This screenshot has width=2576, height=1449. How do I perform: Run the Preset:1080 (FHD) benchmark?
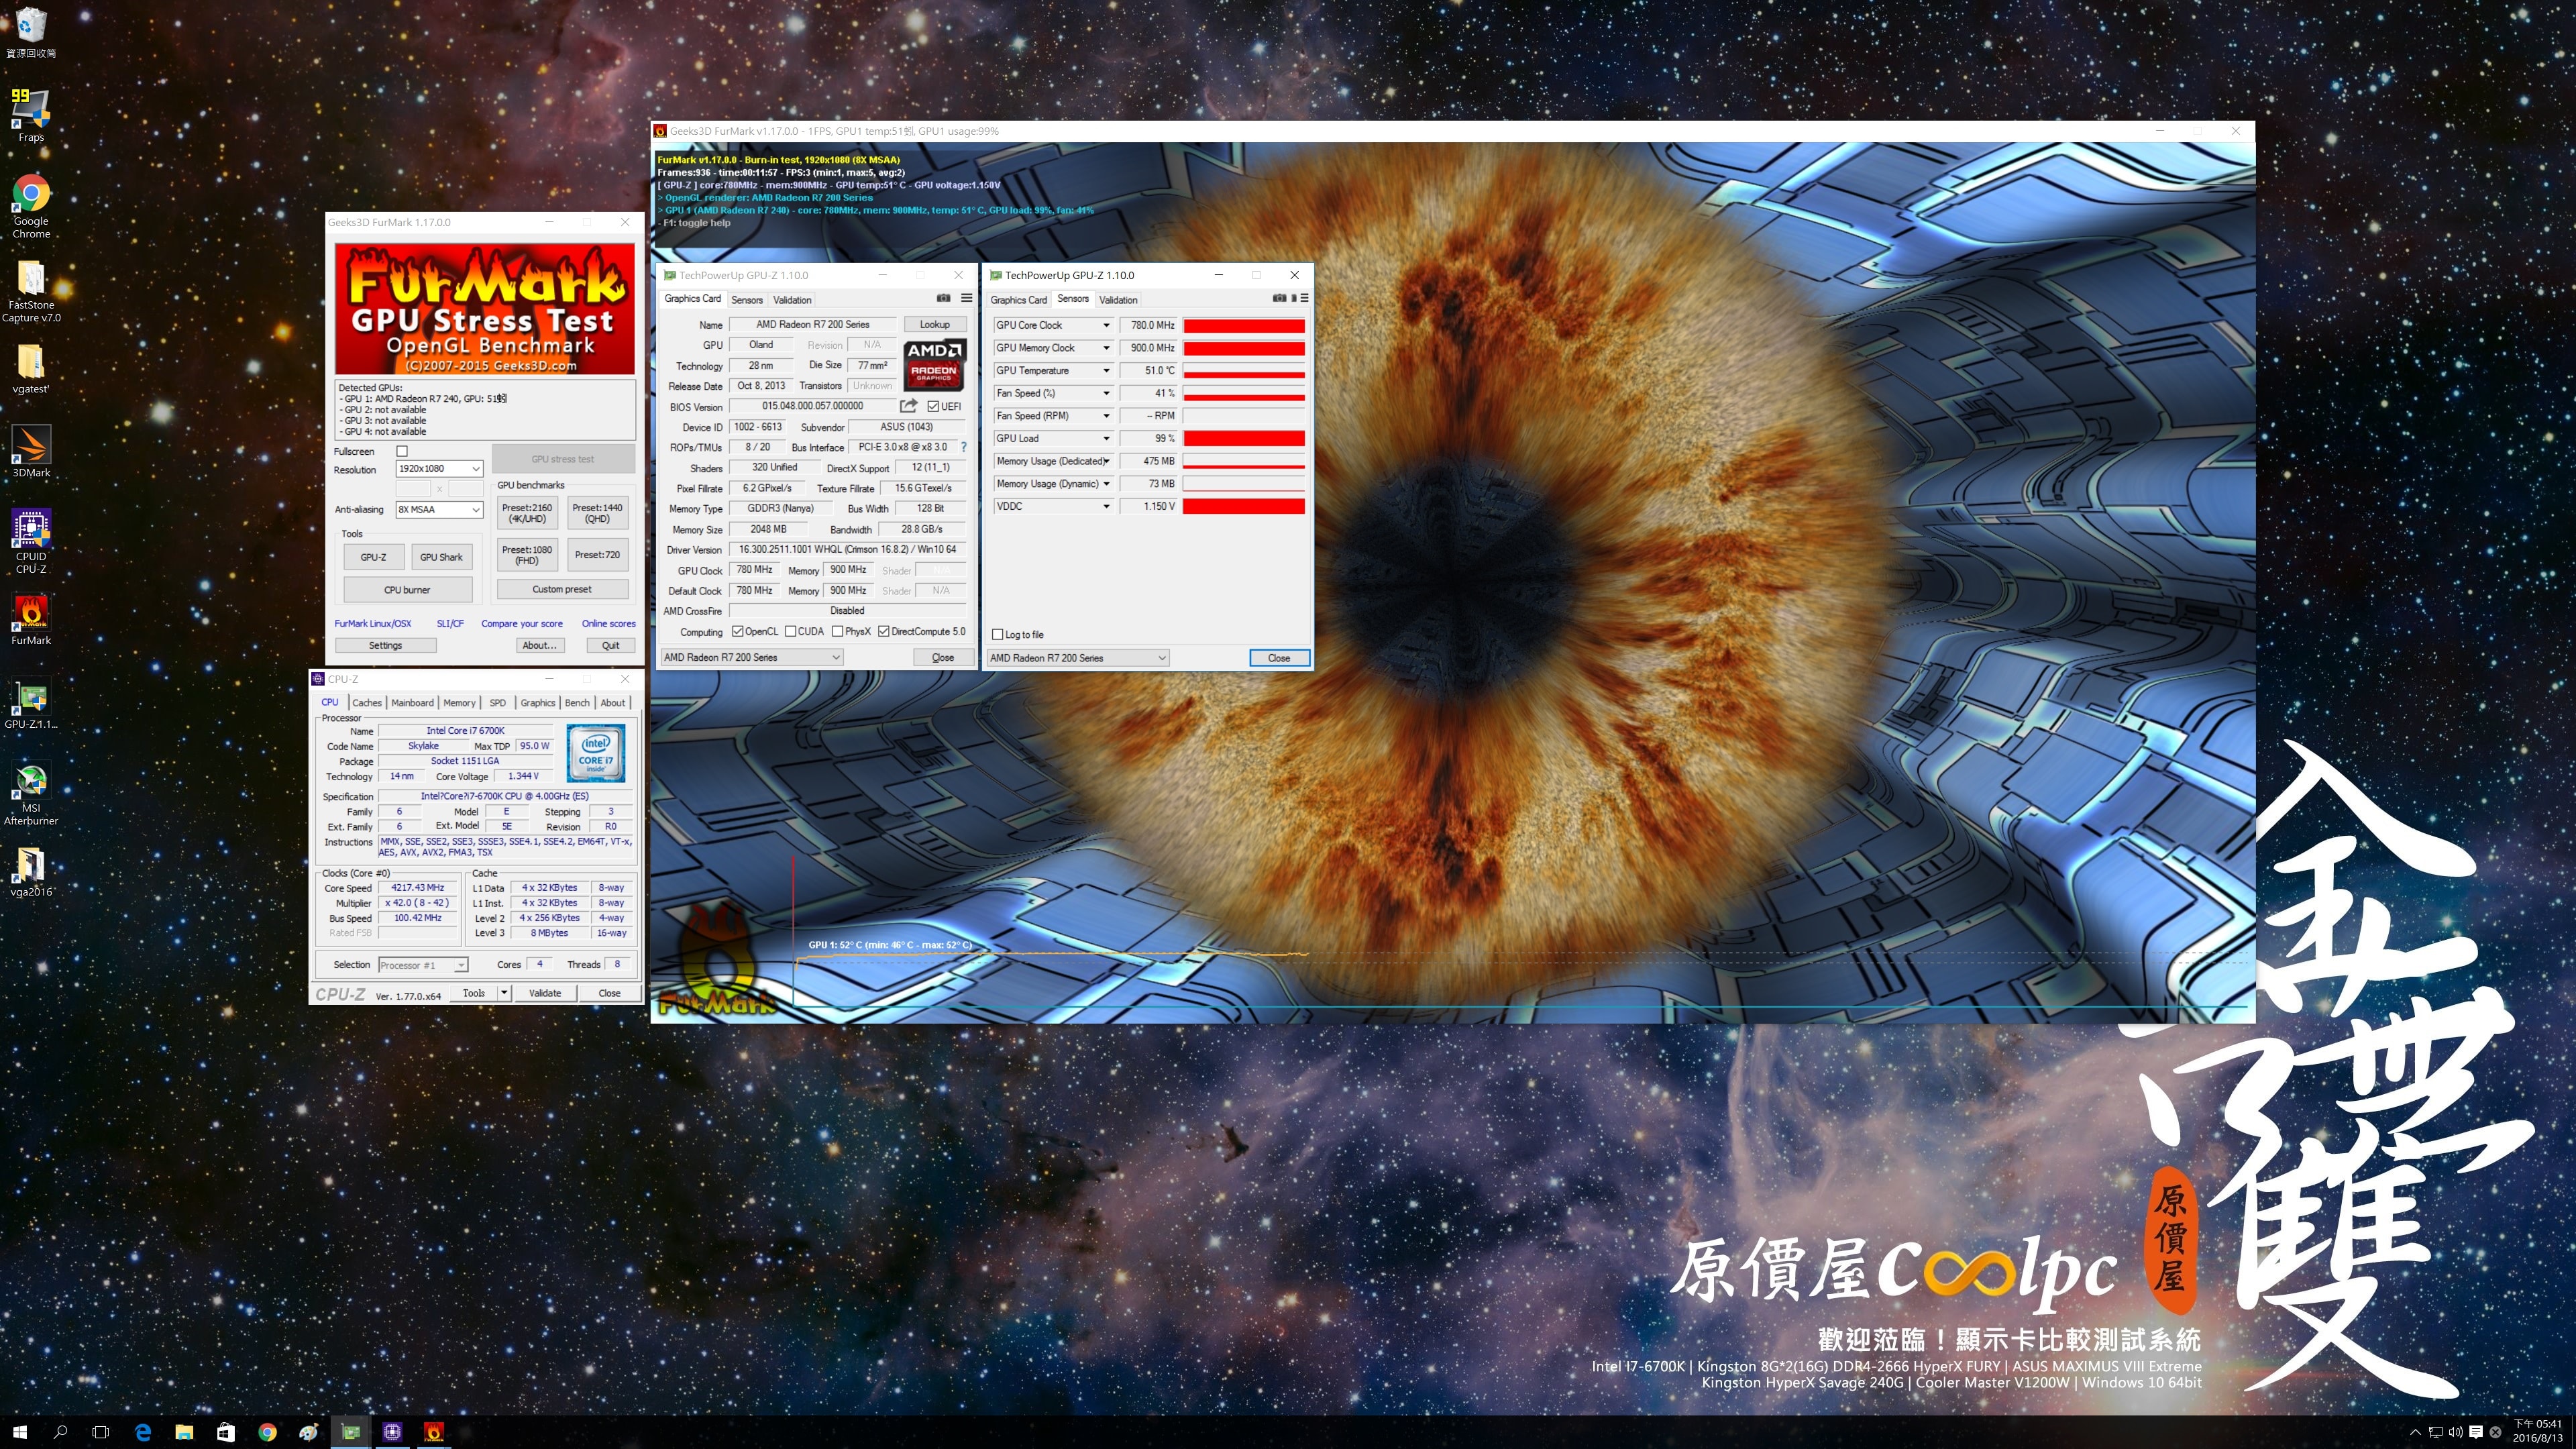coord(527,555)
